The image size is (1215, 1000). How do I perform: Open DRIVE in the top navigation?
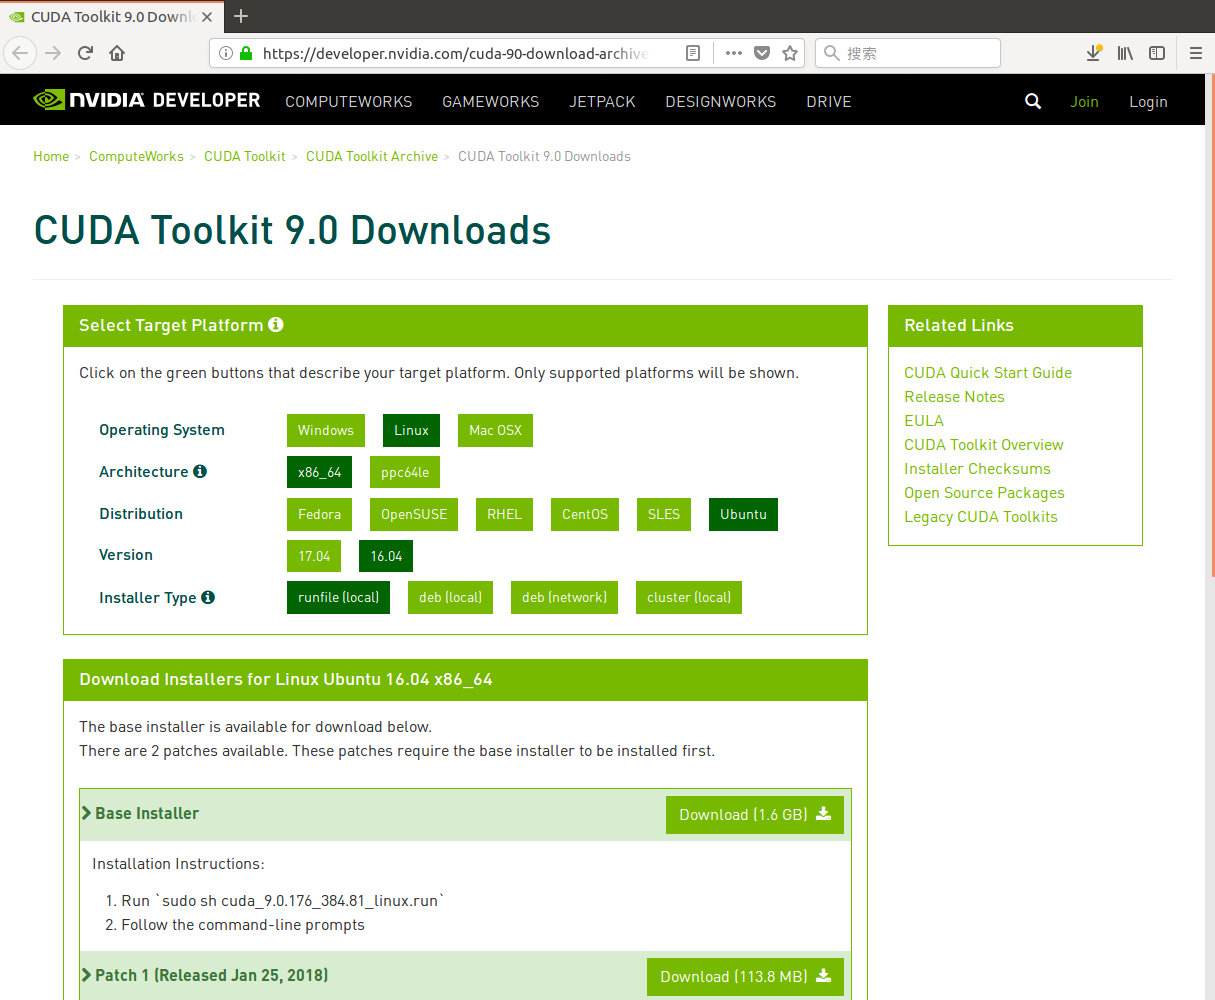click(829, 101)
